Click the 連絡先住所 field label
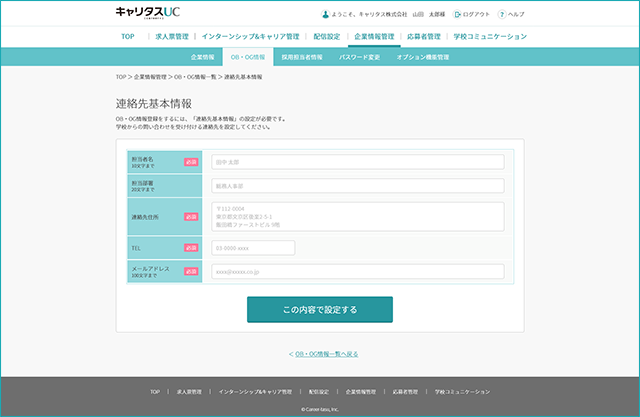Image resolution: width=640 pixels, height=417 pixels. pos(145,217)
